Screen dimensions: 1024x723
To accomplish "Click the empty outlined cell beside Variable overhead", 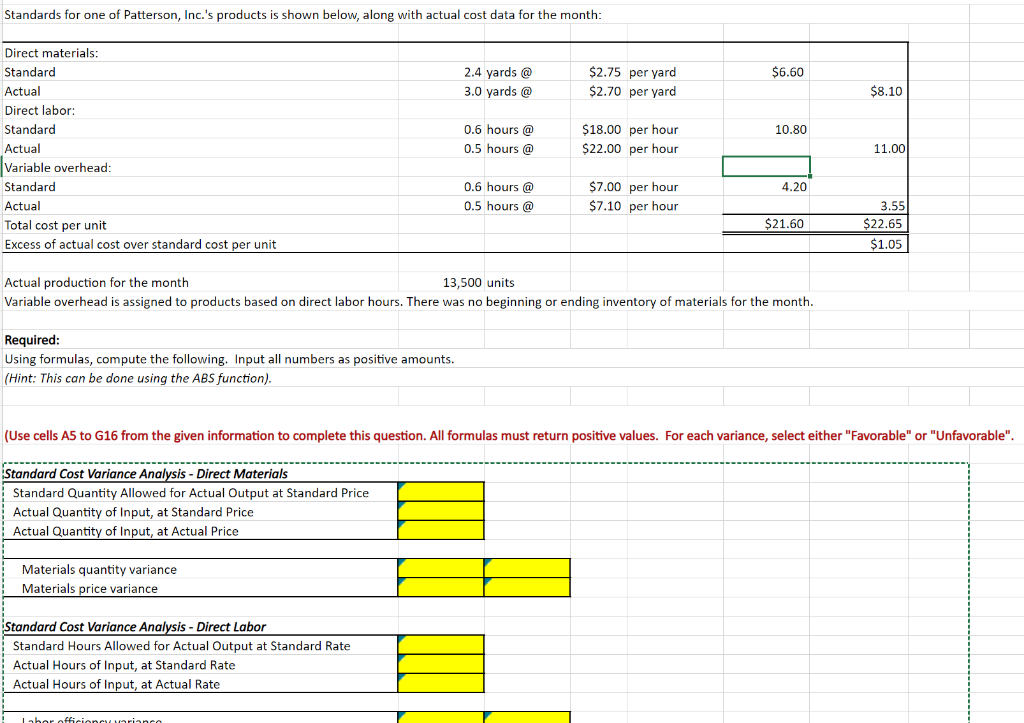I will tap(766, 165).
